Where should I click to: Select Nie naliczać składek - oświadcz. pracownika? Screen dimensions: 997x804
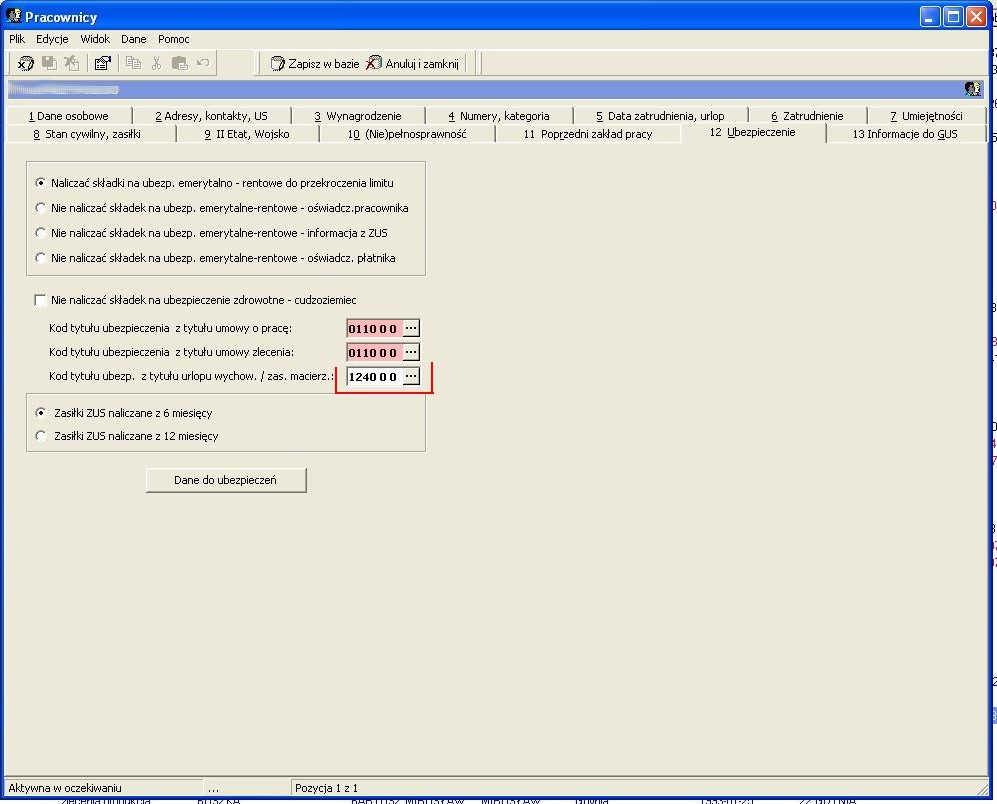tap(222, 208)
